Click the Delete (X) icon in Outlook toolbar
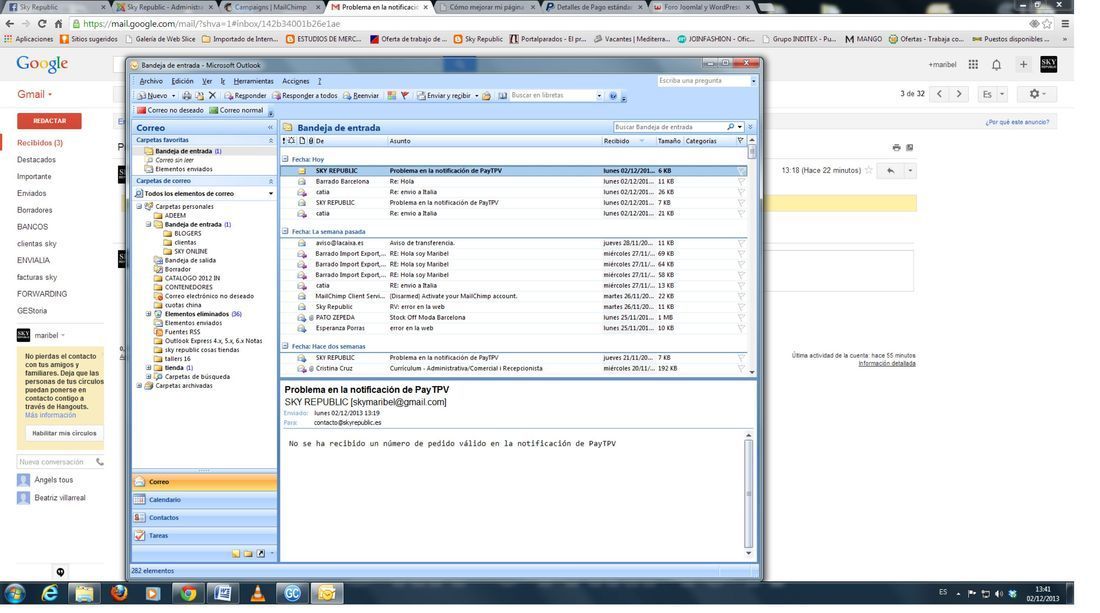This screenshot has width=1100, height=613. [212, 95]
